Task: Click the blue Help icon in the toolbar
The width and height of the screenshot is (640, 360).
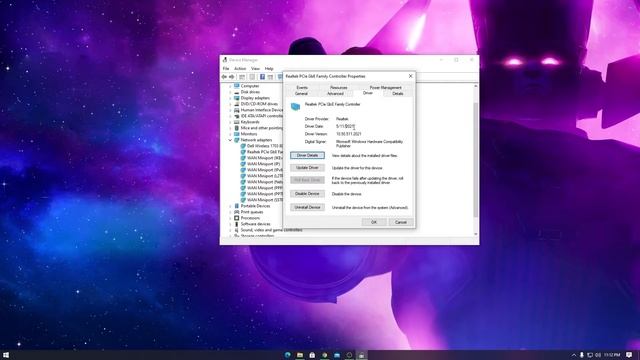Action: [x=262, y=77]
